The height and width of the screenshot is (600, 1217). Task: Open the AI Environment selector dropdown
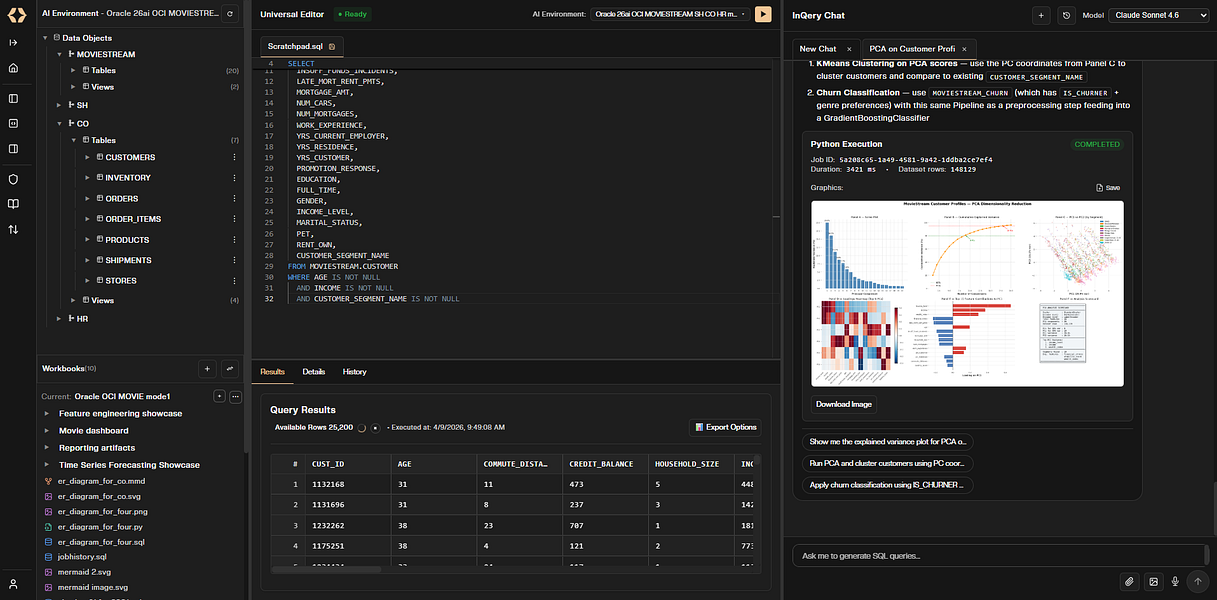click(670, 15)
